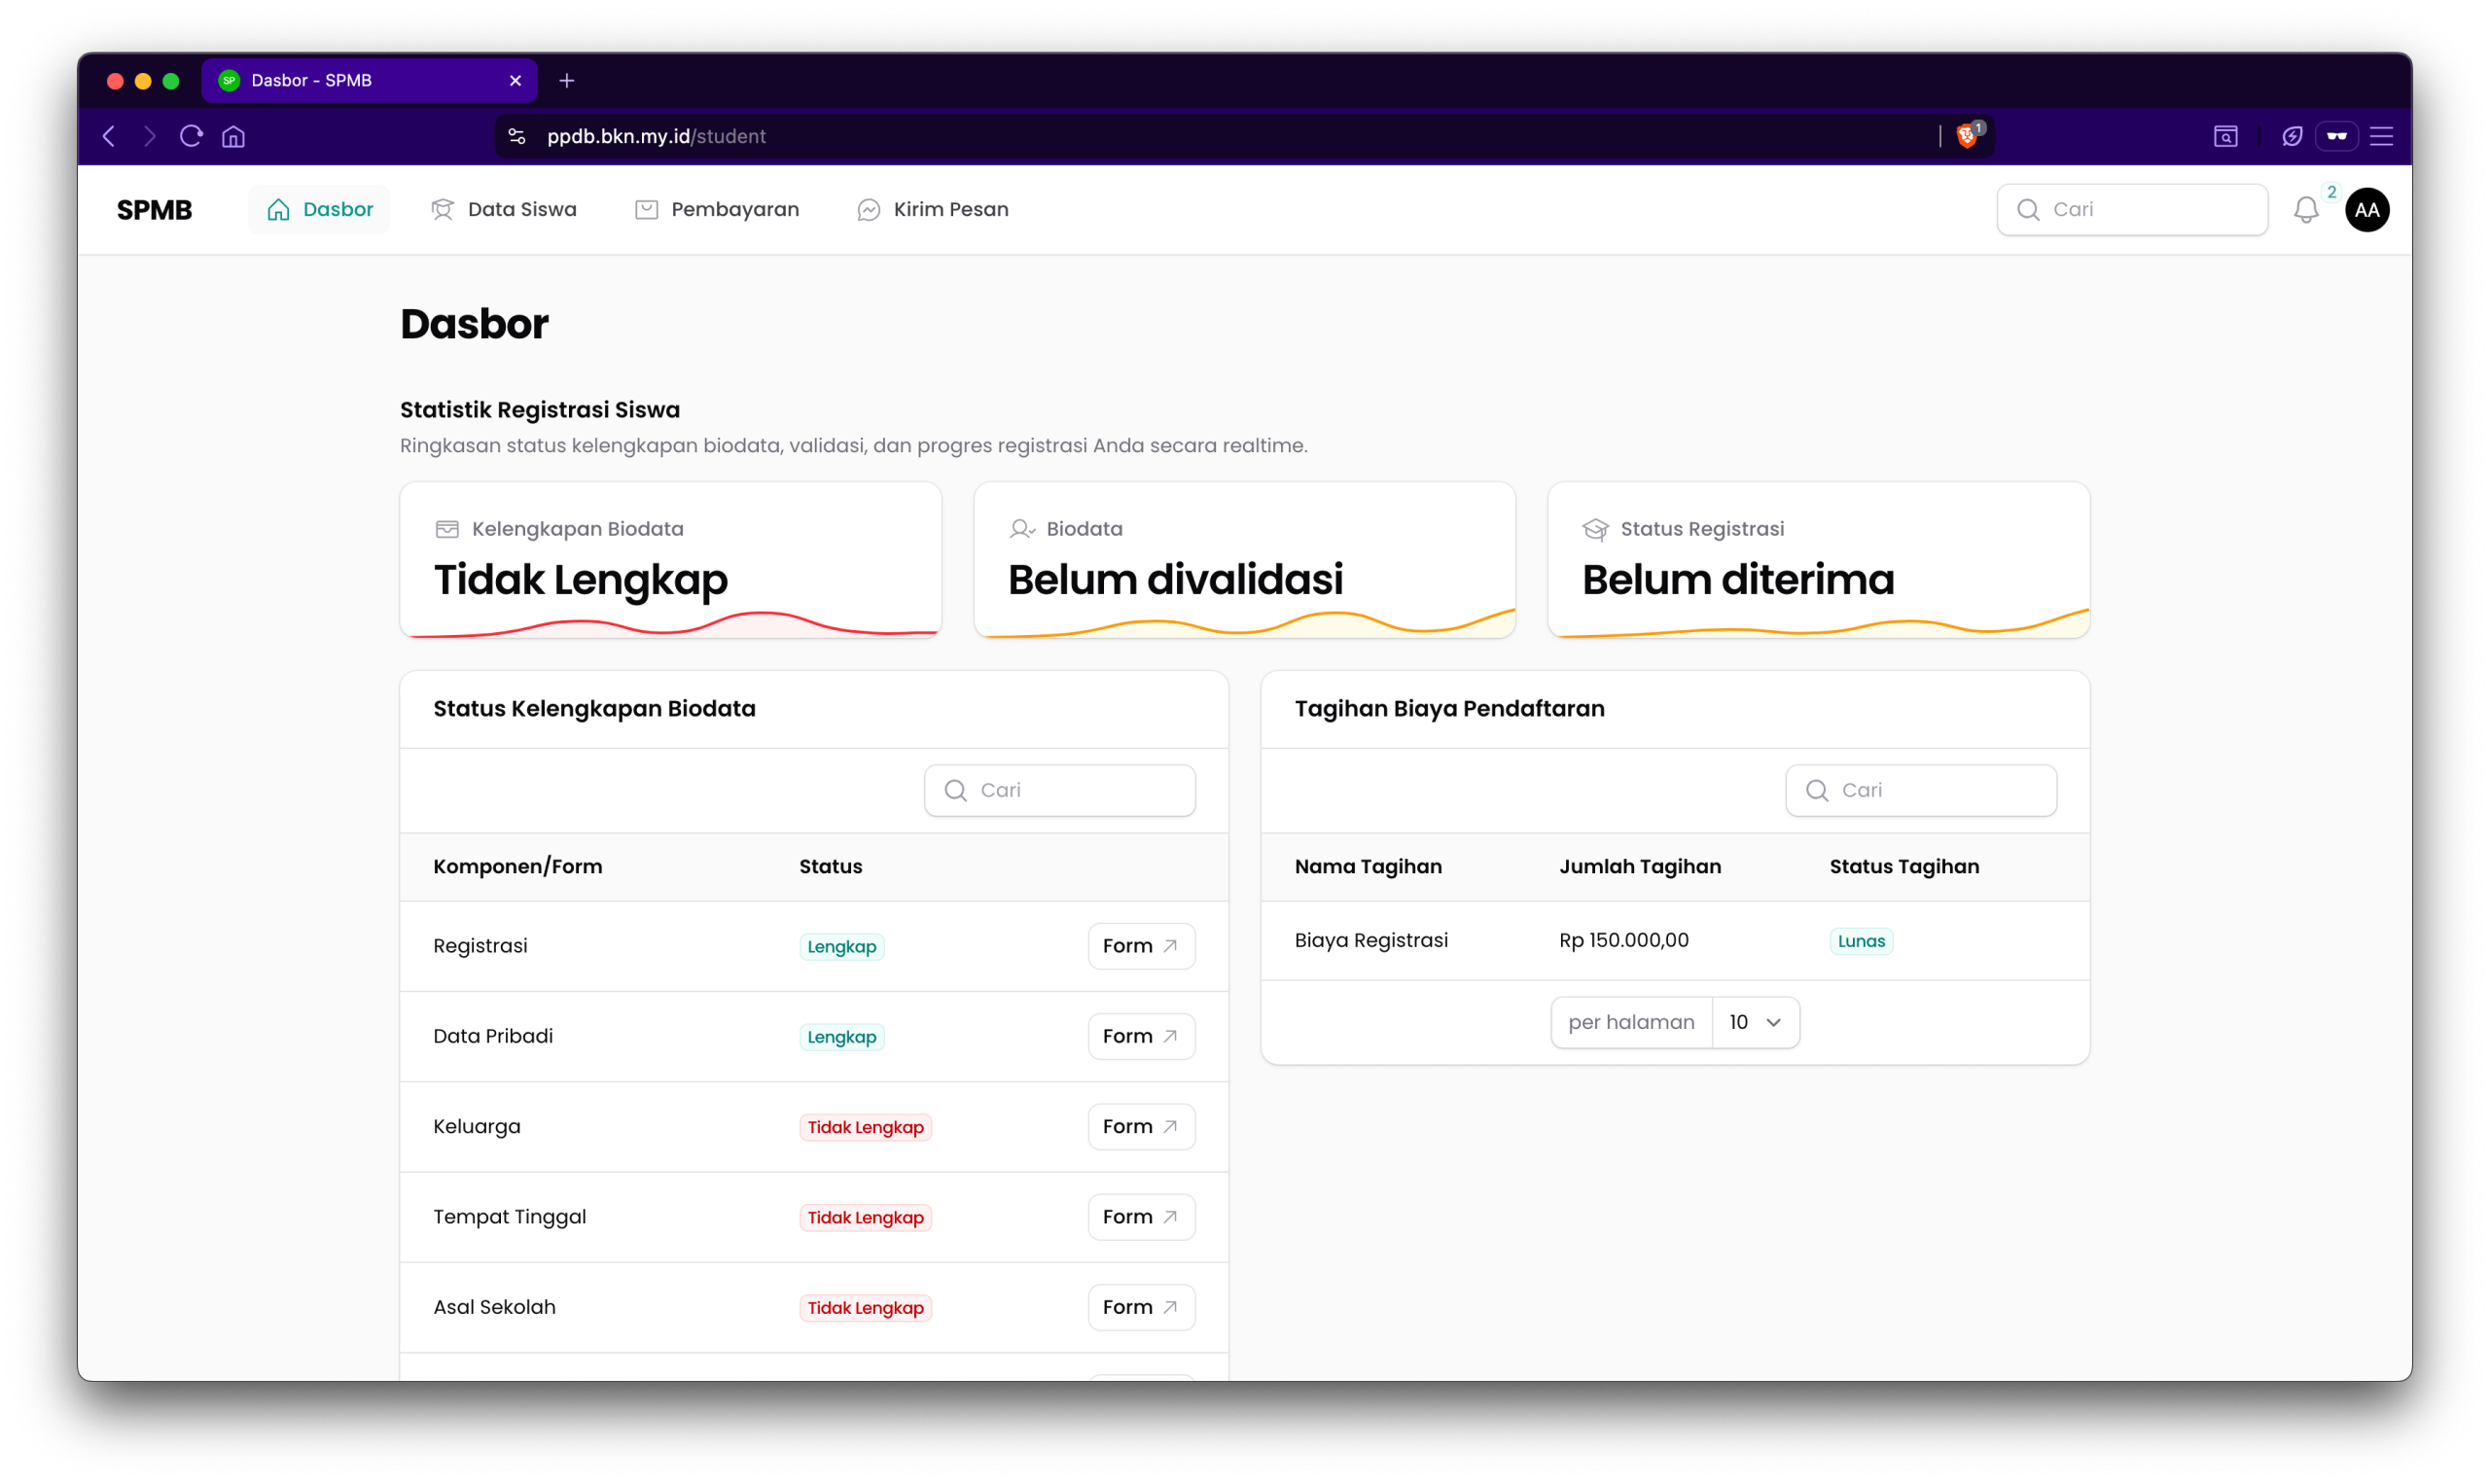The image size is (2490, 1484).
Task: Click the Form button for Asal Sekolah
Action: click(x=1140, y=1307)
